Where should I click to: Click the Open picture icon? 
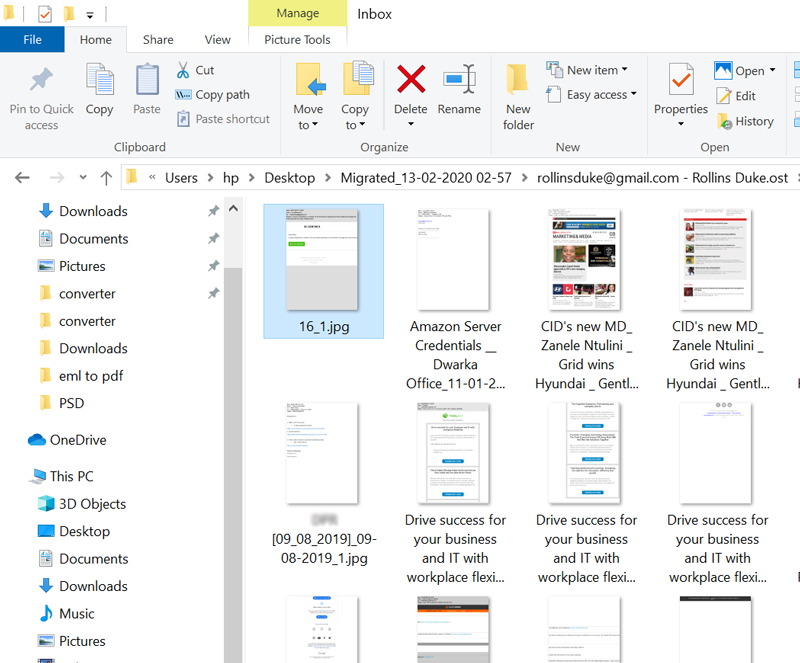point(723,70)
